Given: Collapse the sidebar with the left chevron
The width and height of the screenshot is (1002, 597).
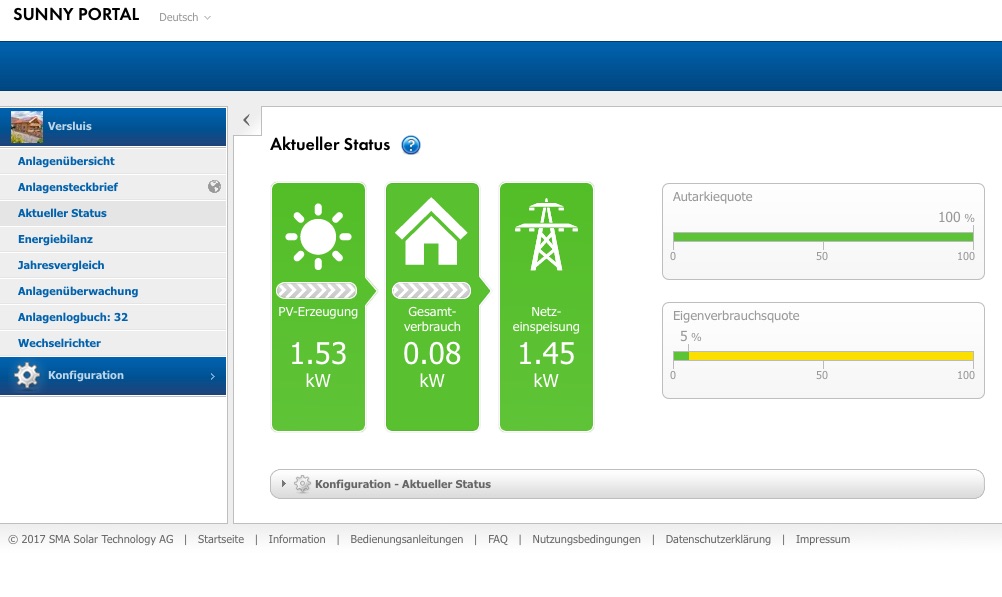Looking at the screenshot, I should click(x=246, y=120).
